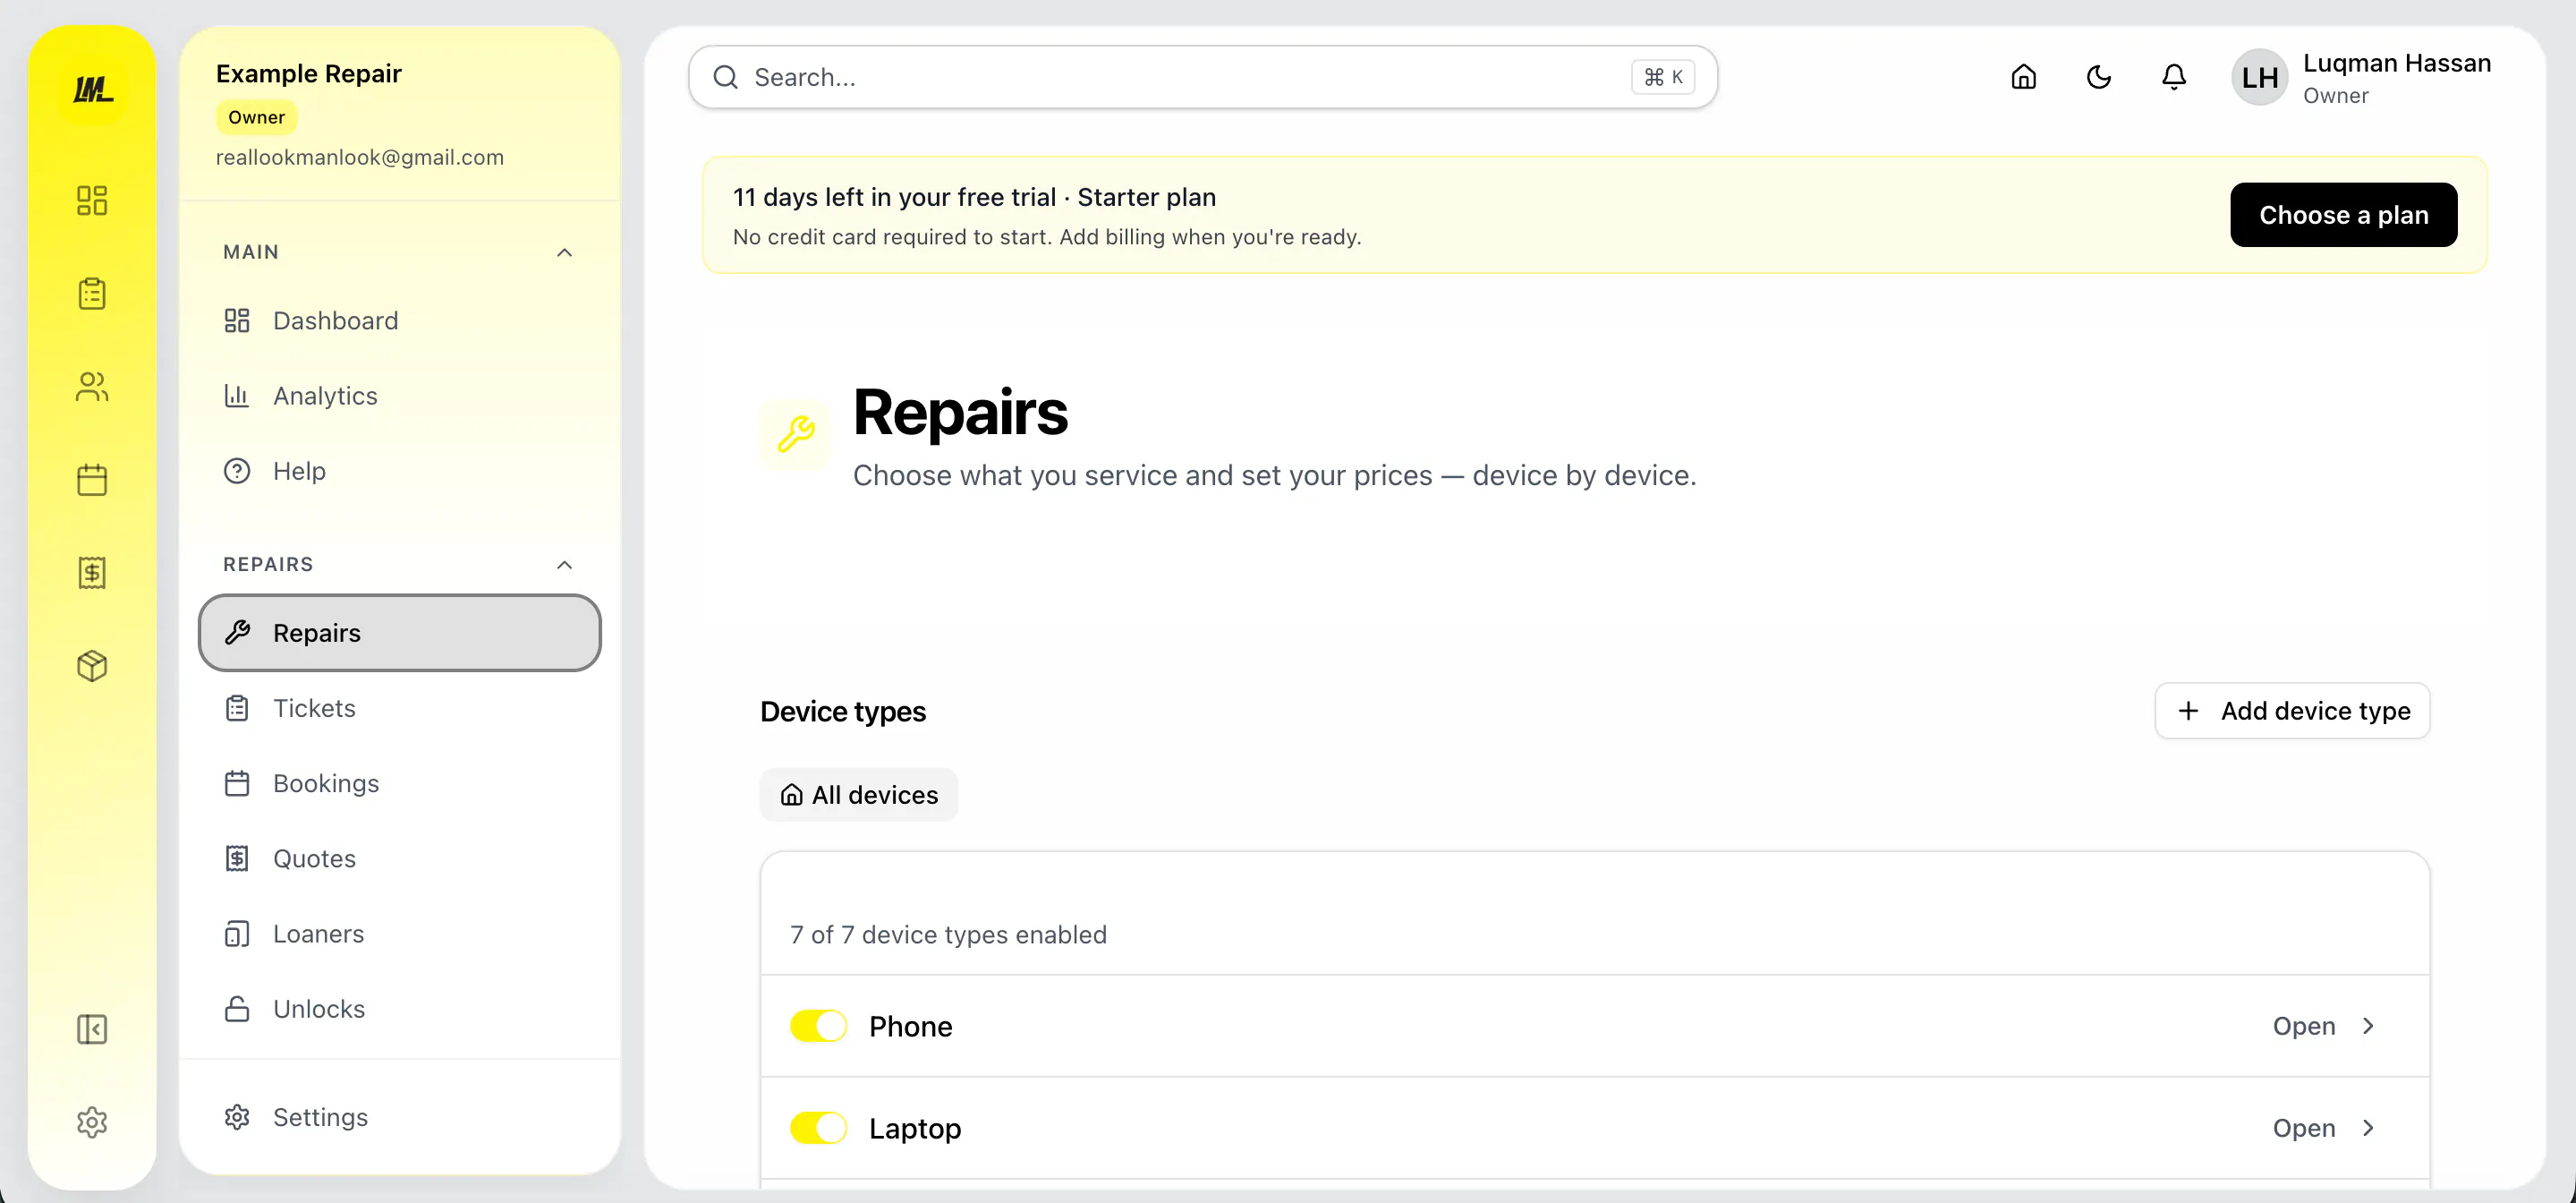
Task: Open calendar icon in yellow rail
Action: tap(92, 480)
